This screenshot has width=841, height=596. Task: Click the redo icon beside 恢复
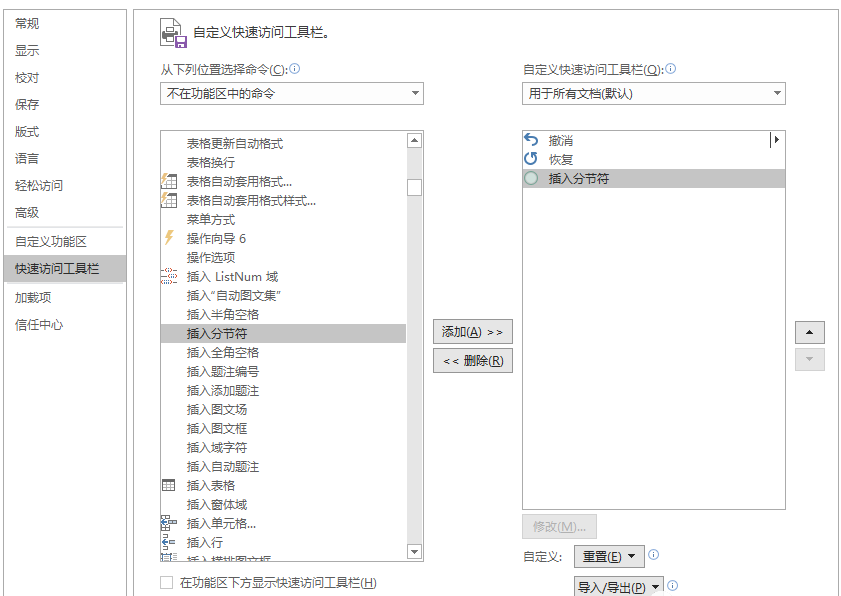coord(531,159)
